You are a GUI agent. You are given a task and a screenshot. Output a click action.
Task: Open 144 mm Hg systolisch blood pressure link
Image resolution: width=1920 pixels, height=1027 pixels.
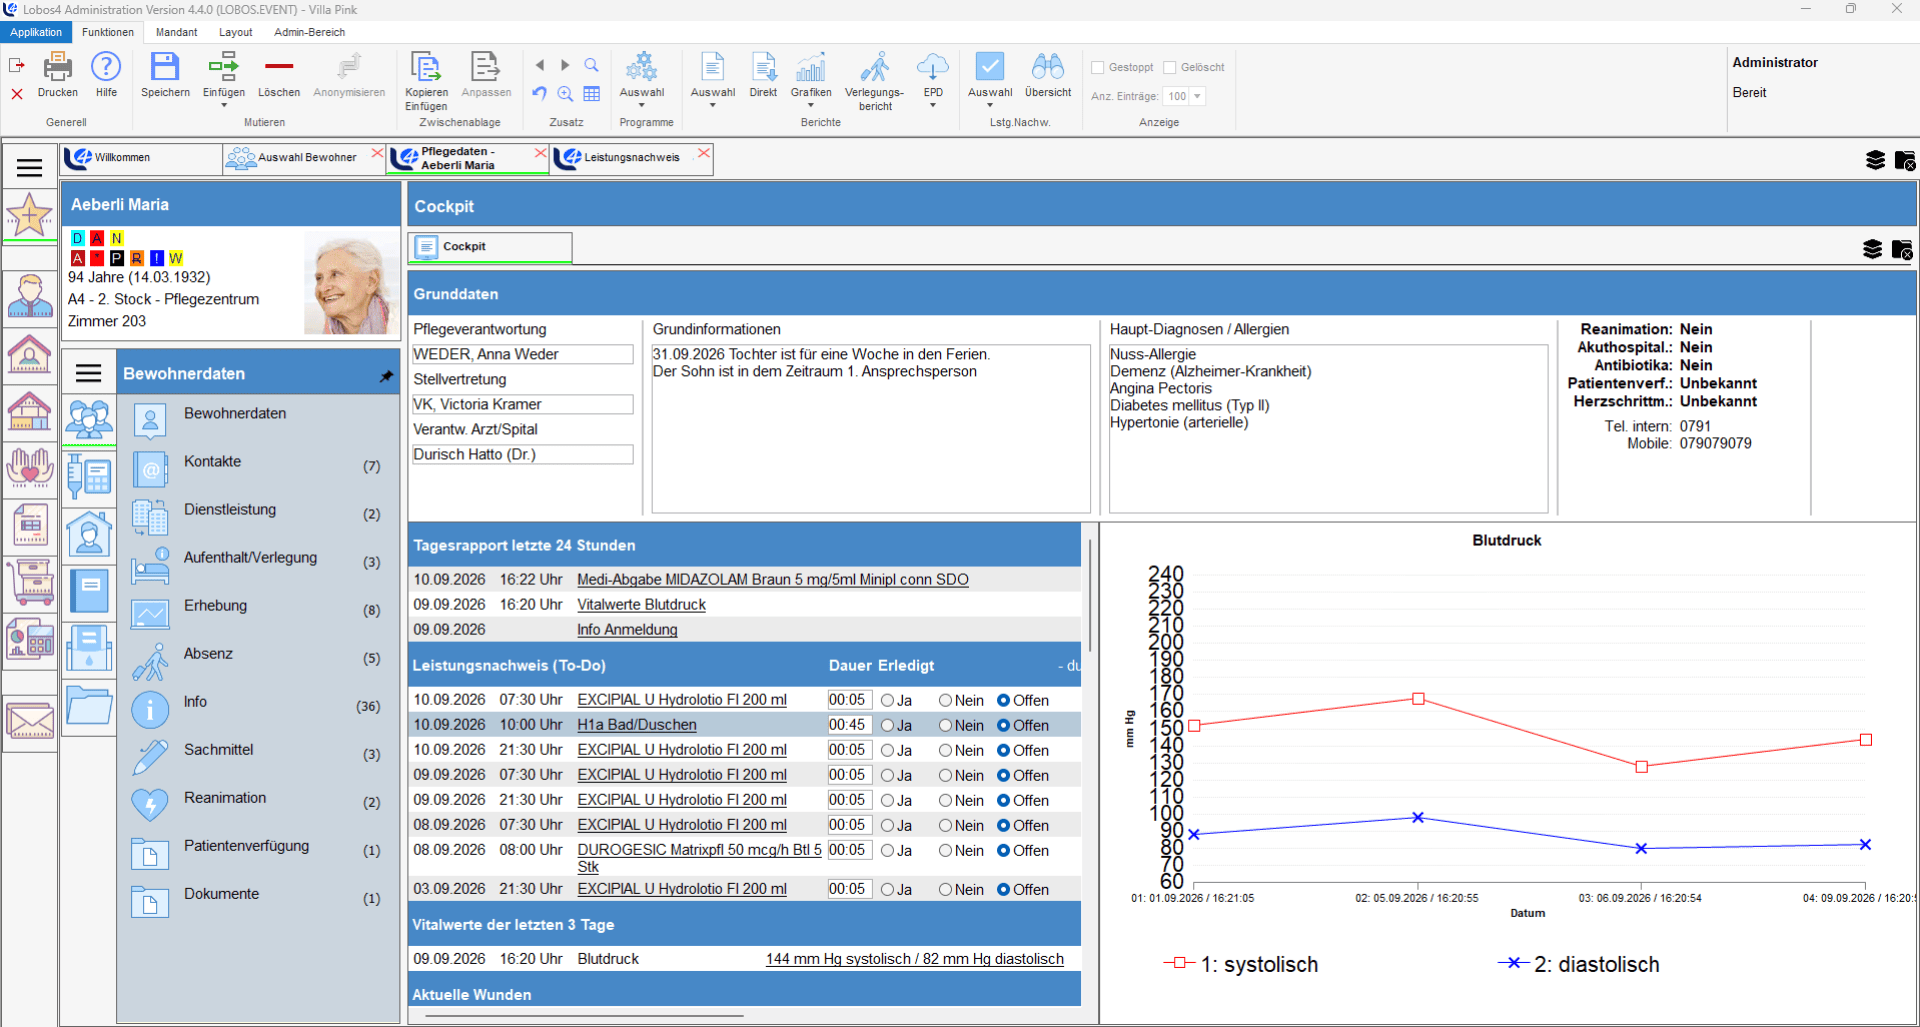point(915,958)
